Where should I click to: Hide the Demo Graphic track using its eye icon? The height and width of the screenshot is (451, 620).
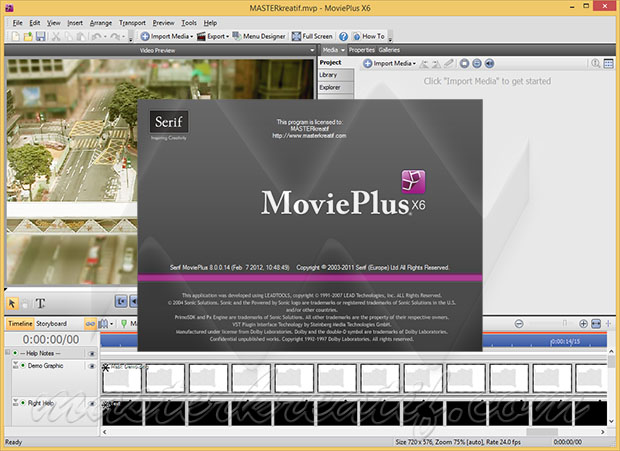(92, 366)
